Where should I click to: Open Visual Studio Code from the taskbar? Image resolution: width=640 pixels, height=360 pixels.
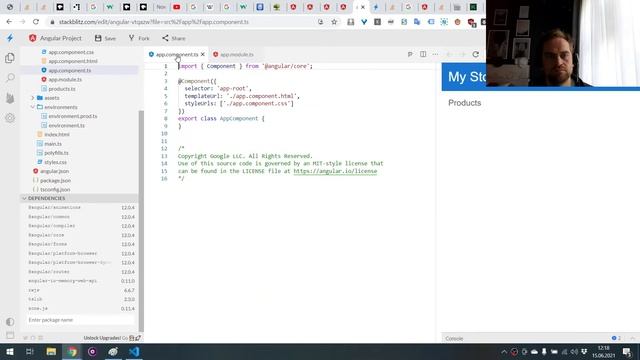pyautogui.click(x=134, y=351)
